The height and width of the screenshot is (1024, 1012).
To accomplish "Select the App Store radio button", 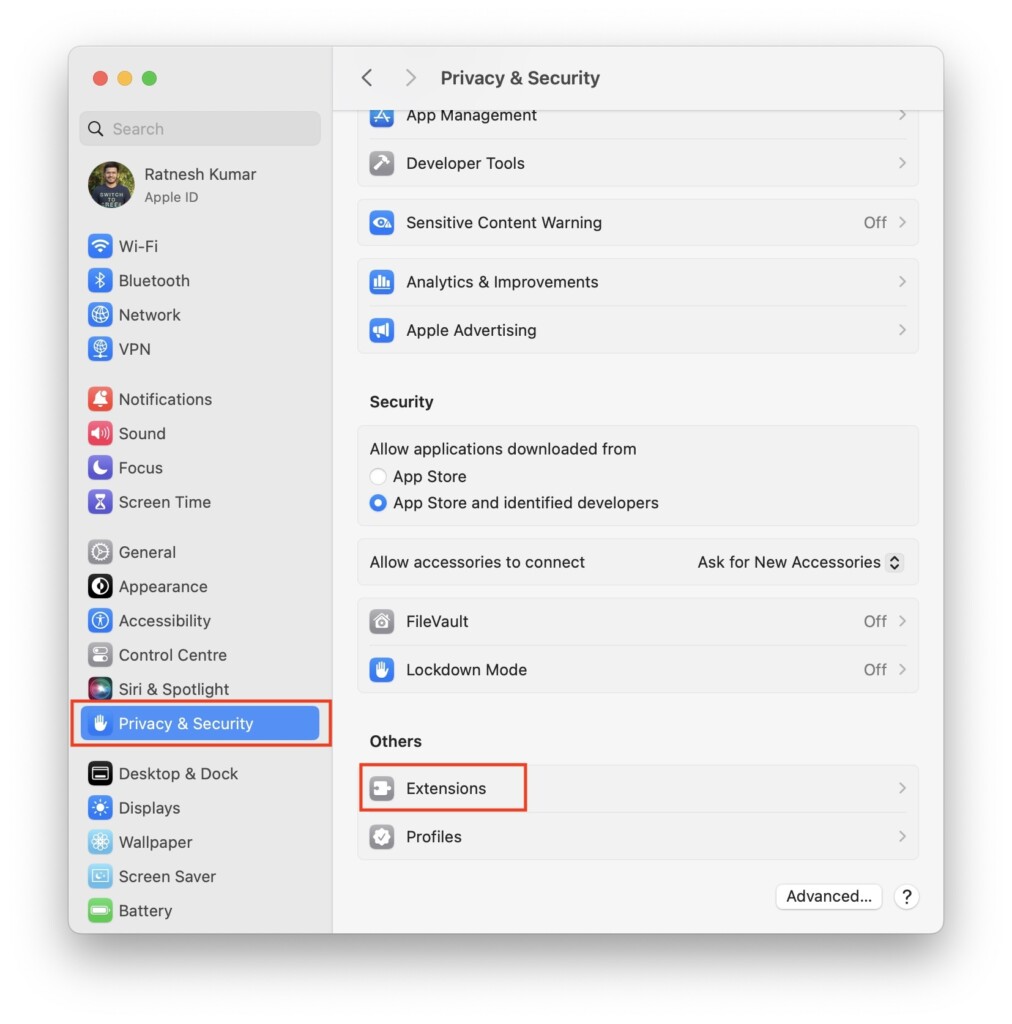I will coord(378,477).
